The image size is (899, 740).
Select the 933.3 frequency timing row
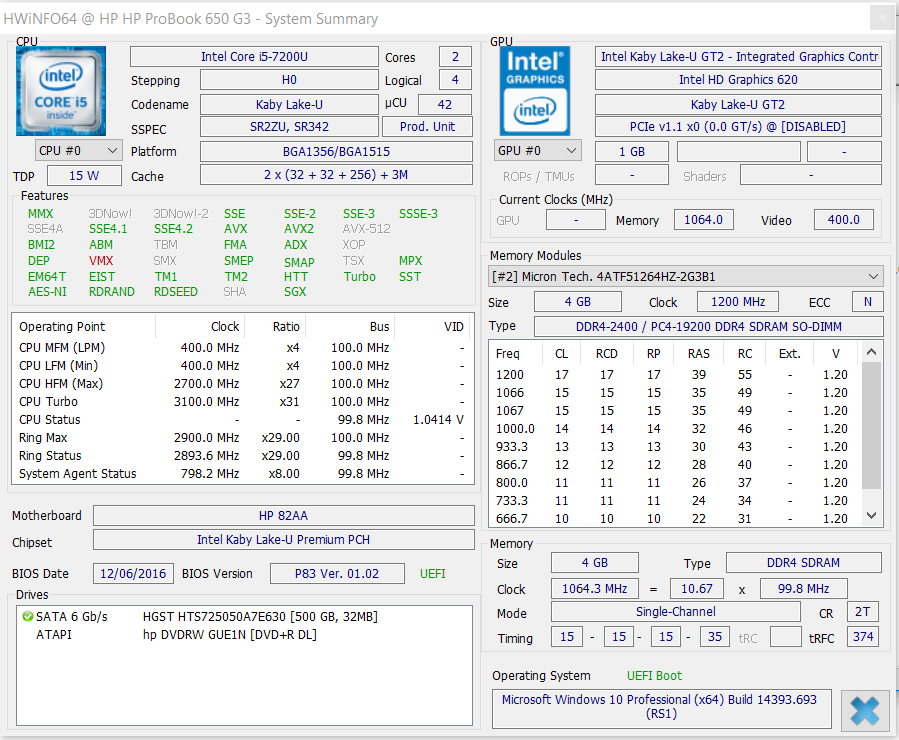(x=674, y=447)
